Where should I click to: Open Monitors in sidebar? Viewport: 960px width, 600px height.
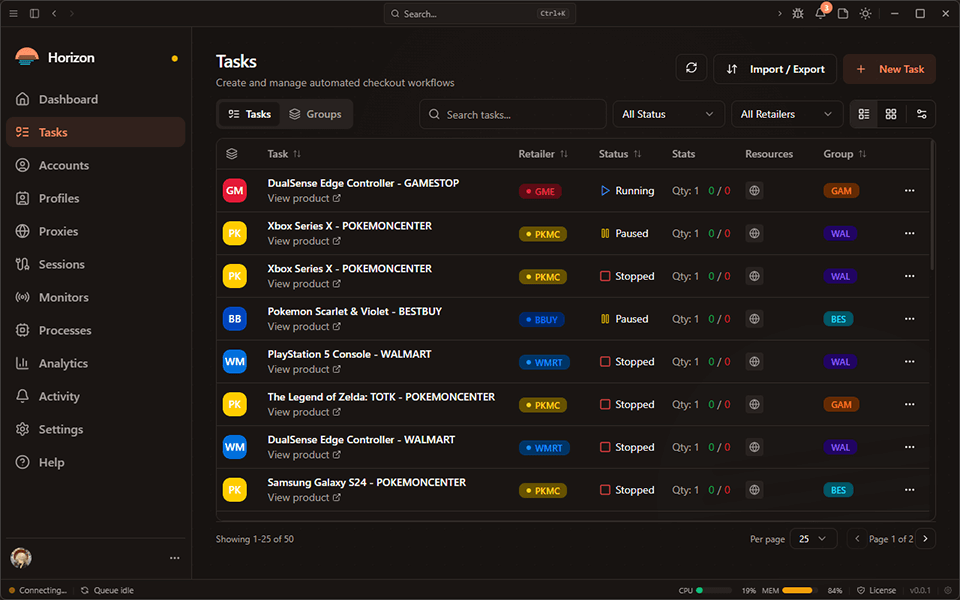(96, 298)
